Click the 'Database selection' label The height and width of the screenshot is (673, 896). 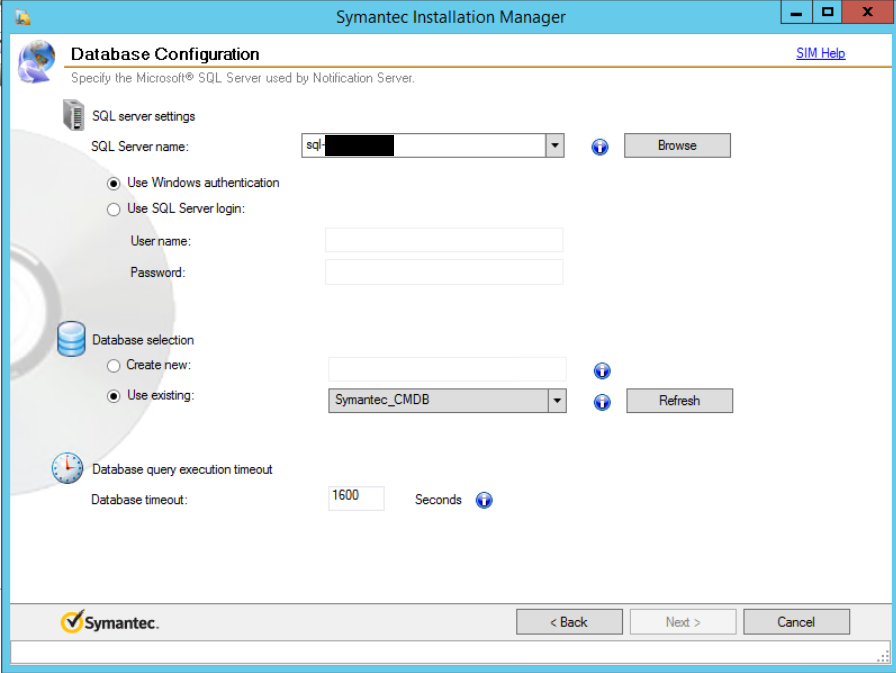pos(143,340)
